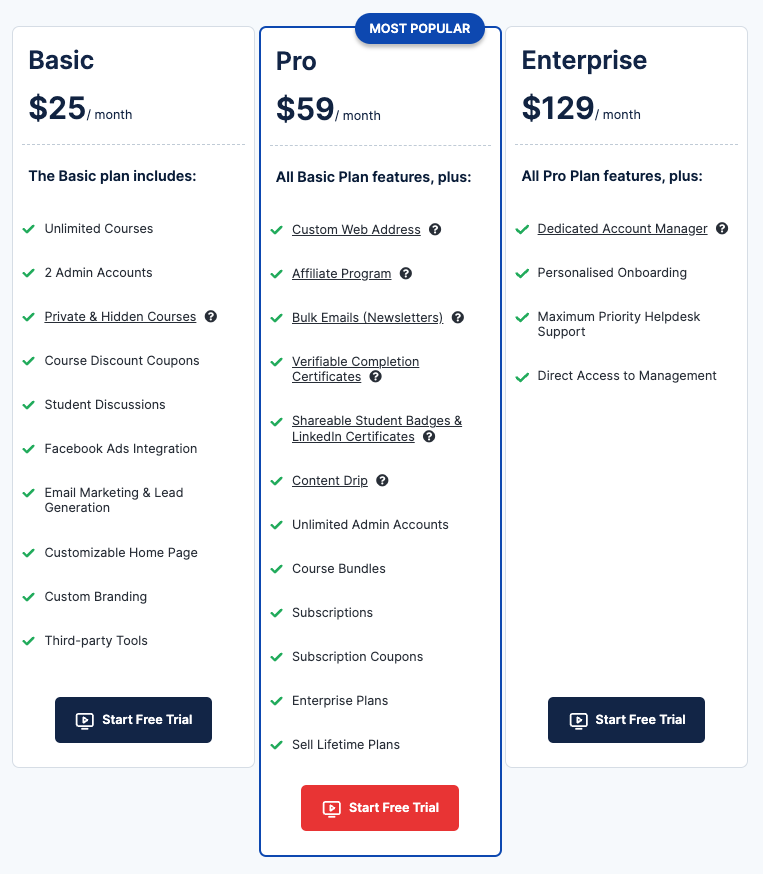Click the help icon beside Custom Web Address
This screenshot has height=874, width=763.
[x=435, y=229]
